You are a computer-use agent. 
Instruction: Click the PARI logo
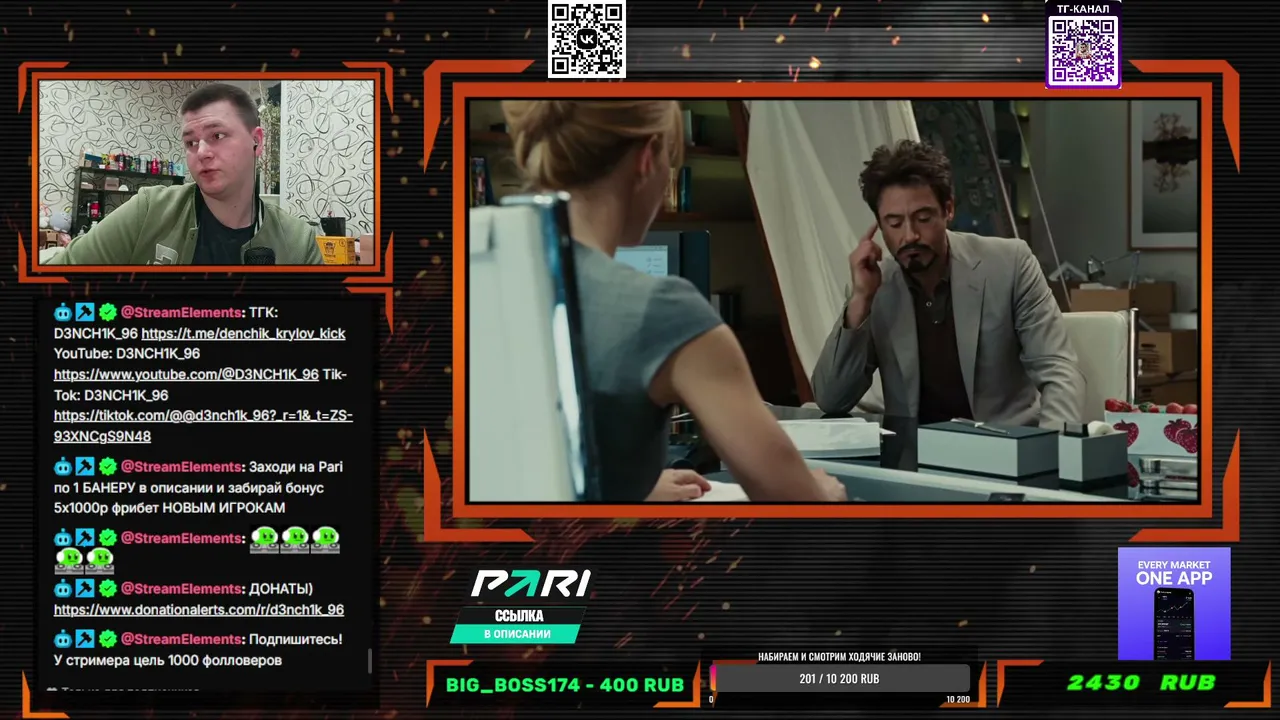point(530,583)
